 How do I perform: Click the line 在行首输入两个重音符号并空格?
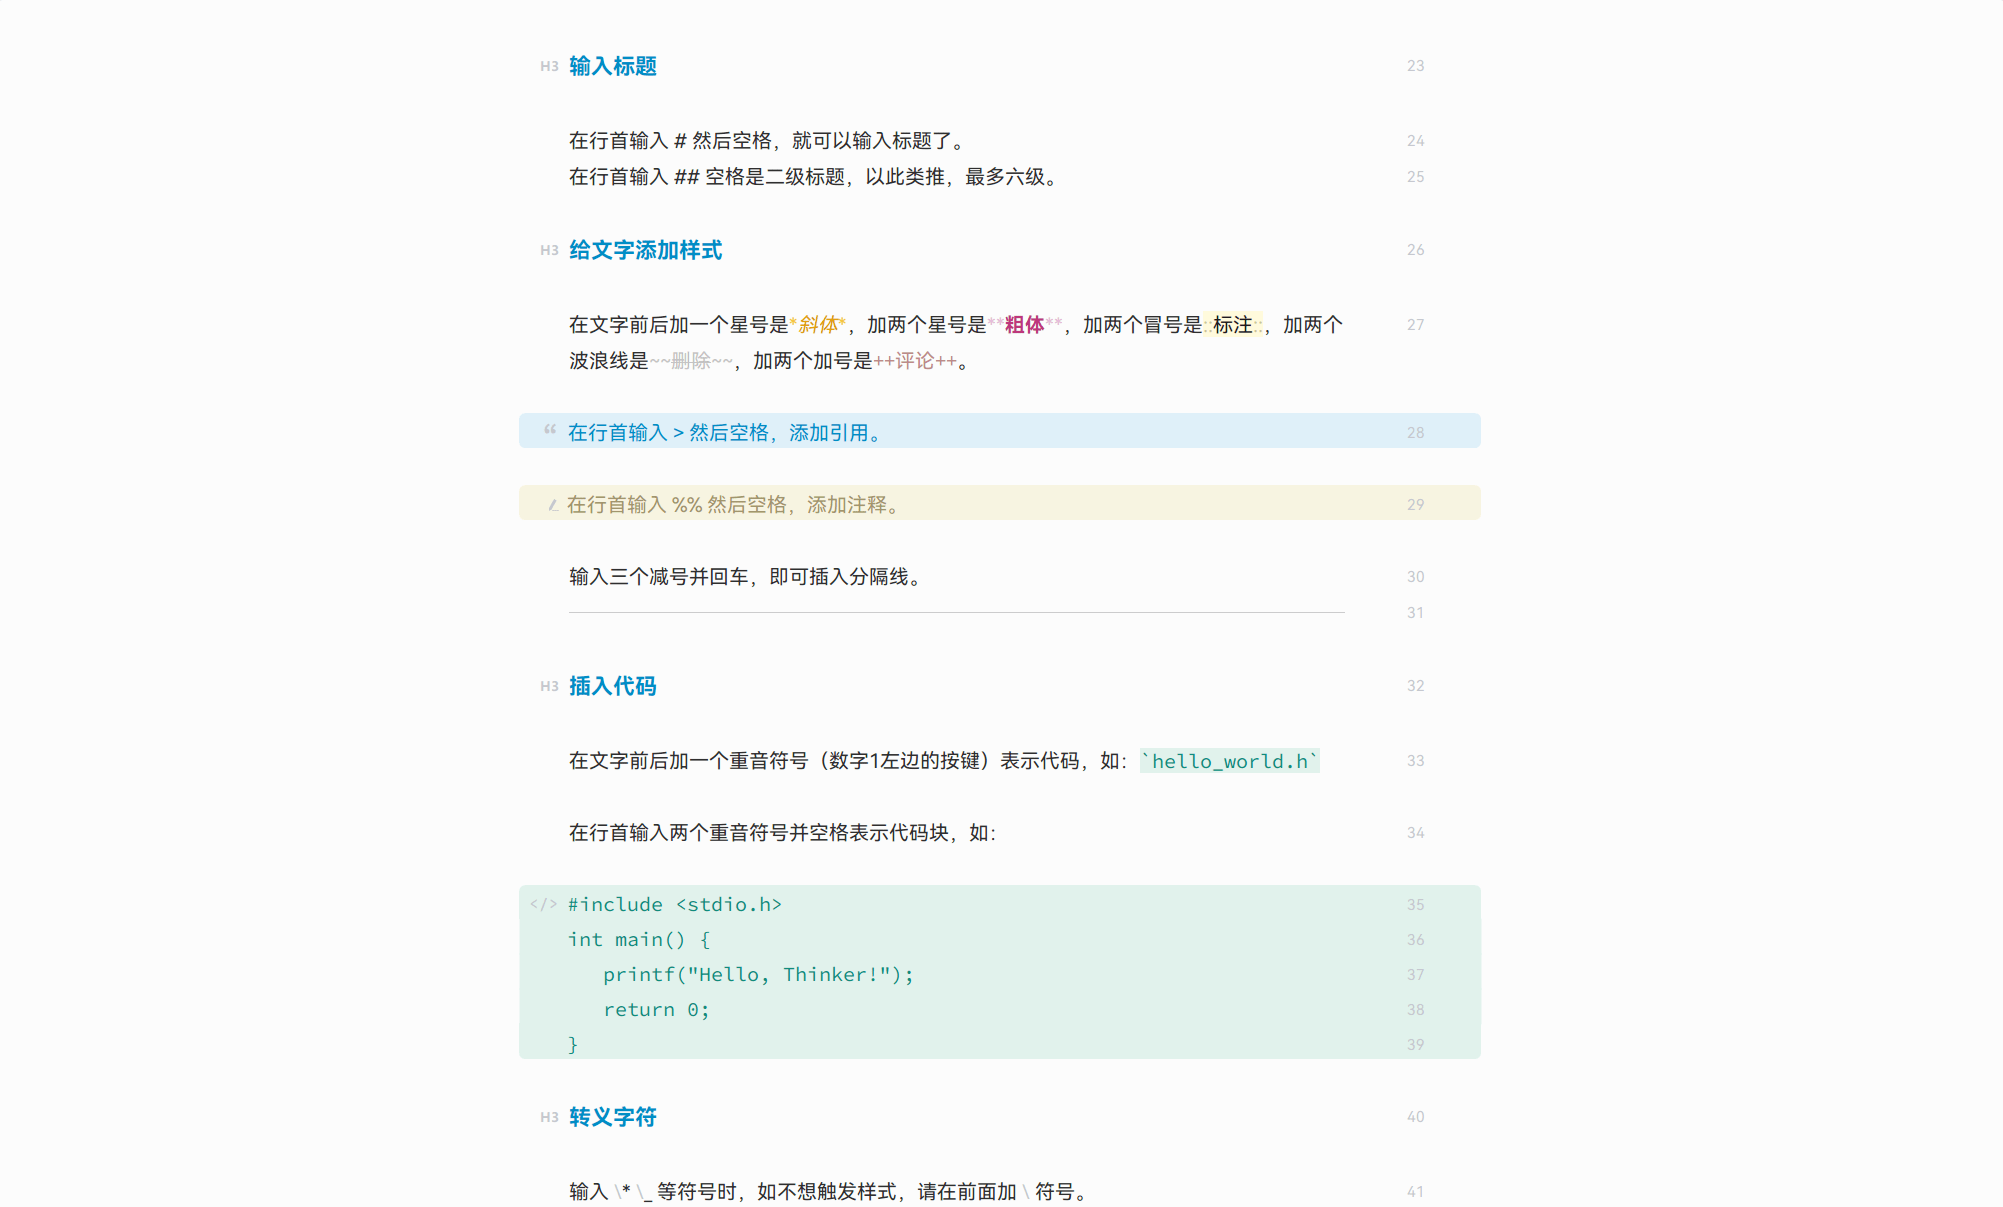[x=783, y=833]
